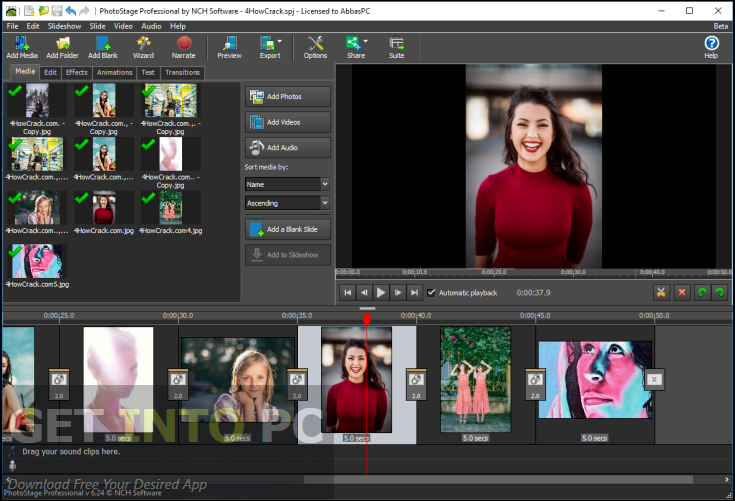Click the scroll right arrow on timeline scrollbar

tap(727, 479)
